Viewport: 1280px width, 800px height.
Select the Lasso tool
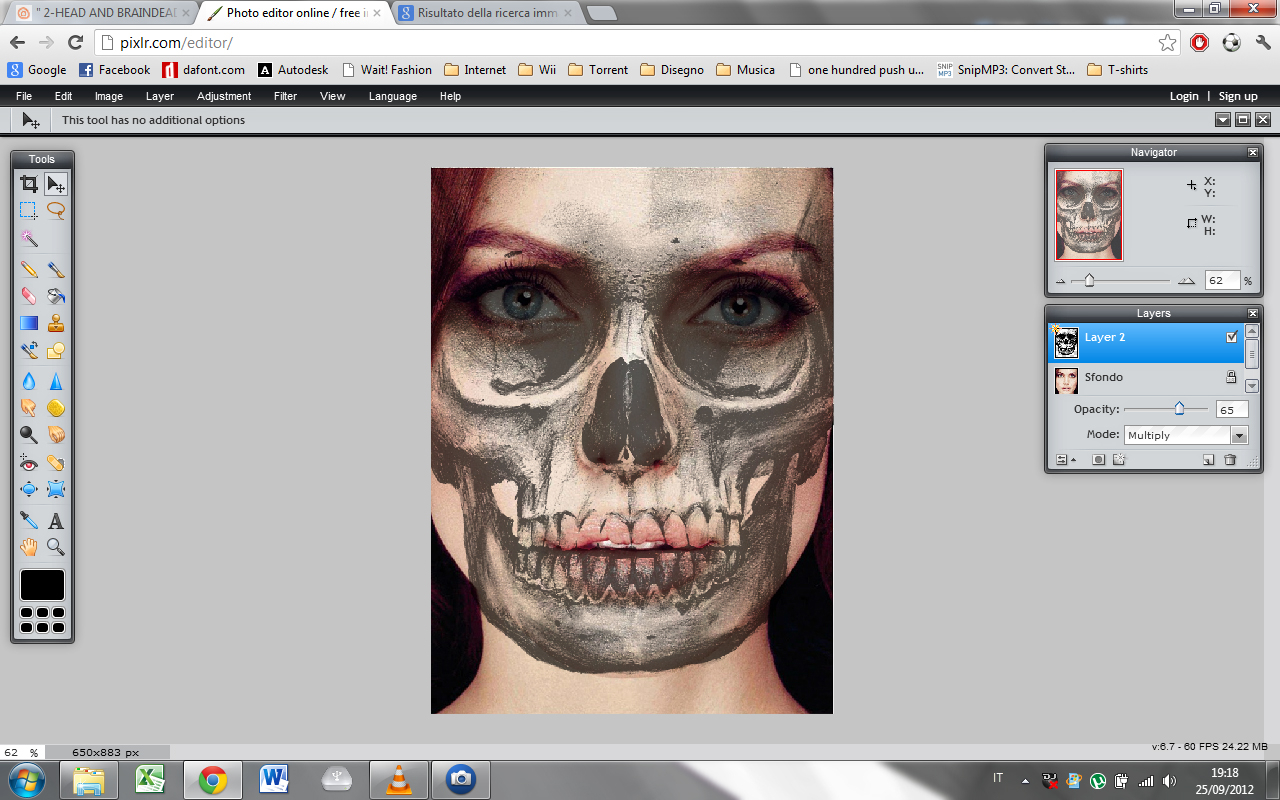coord(56,211)
